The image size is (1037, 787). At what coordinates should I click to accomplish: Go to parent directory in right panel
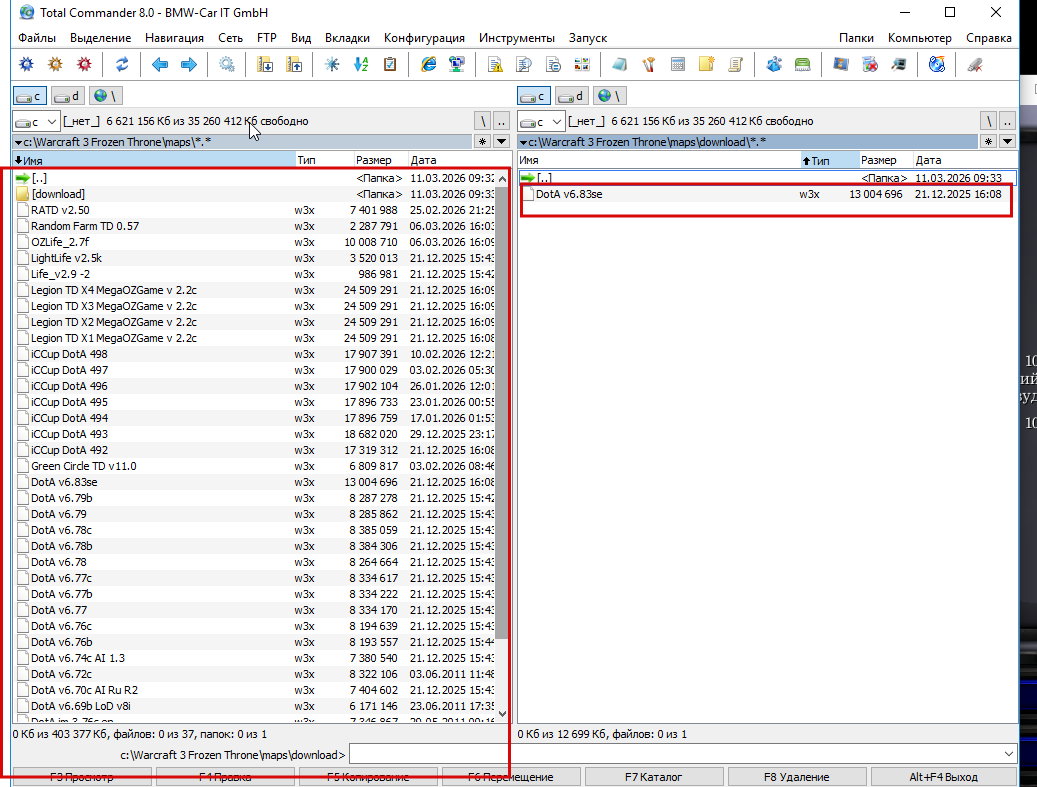1007,121
